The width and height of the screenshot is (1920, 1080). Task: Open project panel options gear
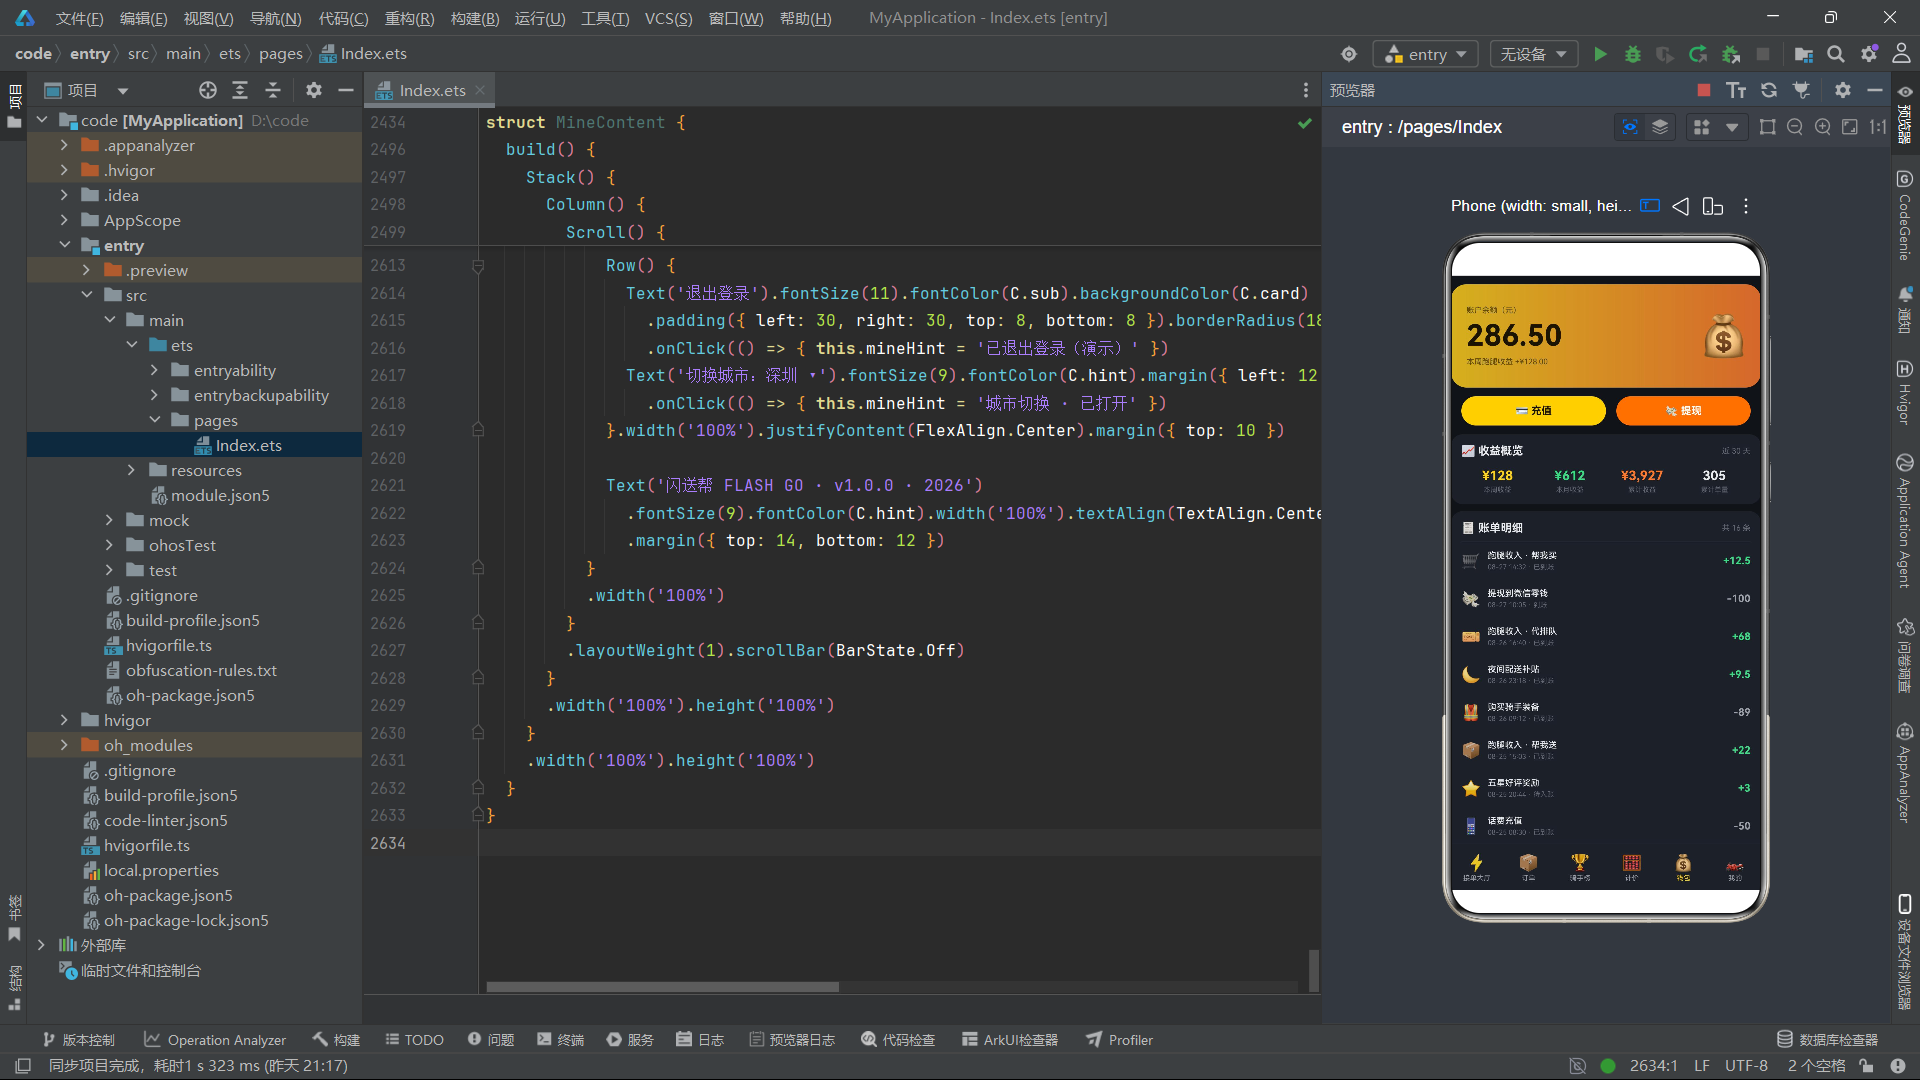(x=314, y=90)
